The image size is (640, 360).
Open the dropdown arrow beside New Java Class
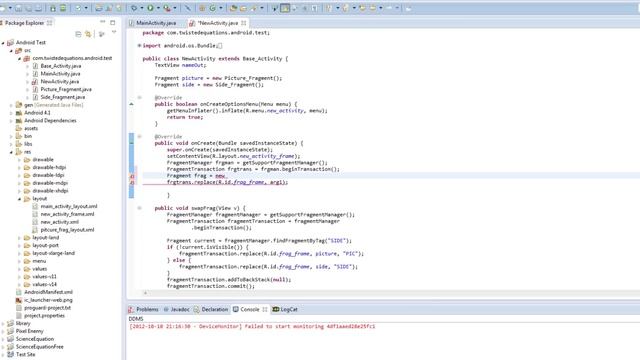[x=221, y=8]
